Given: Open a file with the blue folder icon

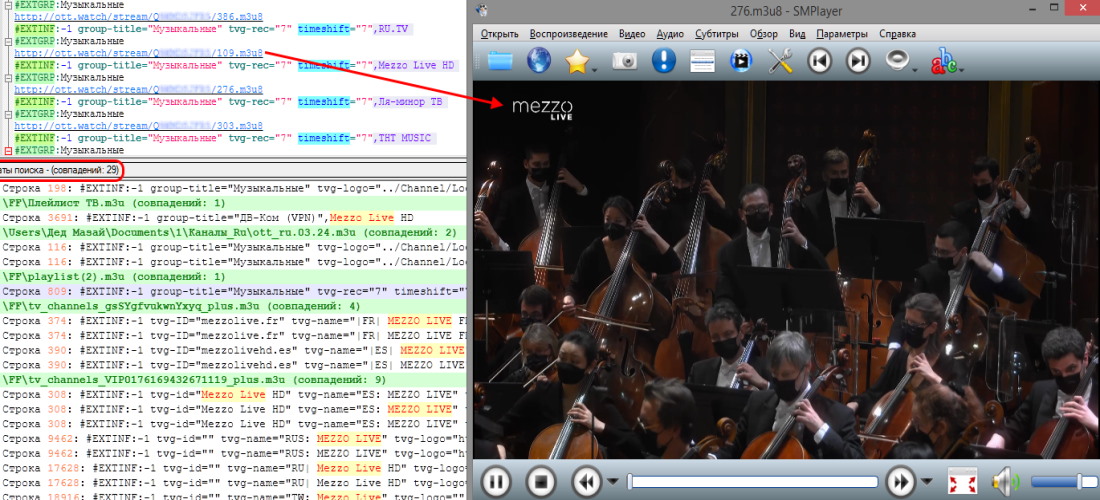Looking at the screenshot, I should [x=500, y=61].
